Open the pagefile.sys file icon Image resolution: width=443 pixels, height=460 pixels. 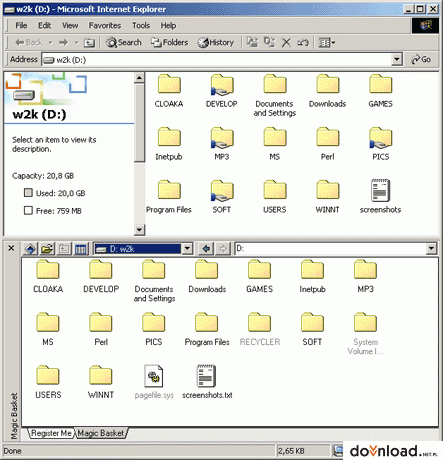tap(154, 376)
